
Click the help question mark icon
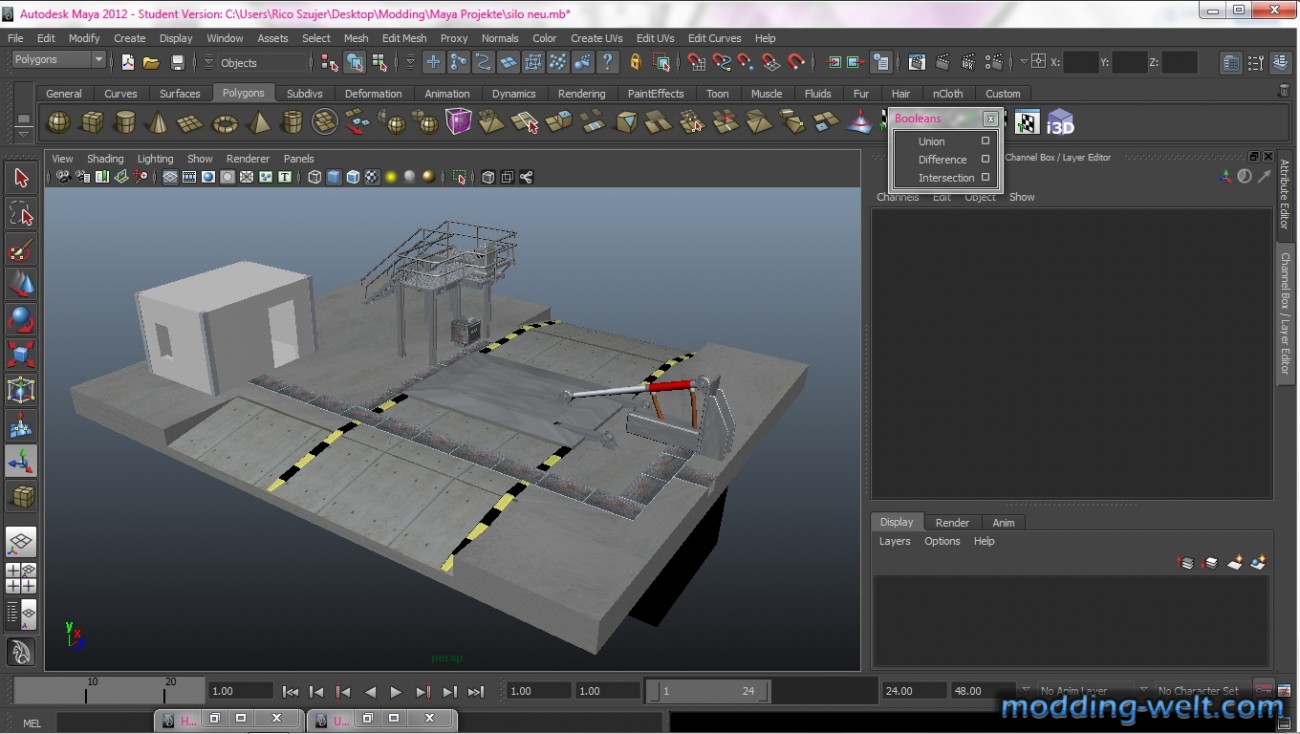click(608, 62)
